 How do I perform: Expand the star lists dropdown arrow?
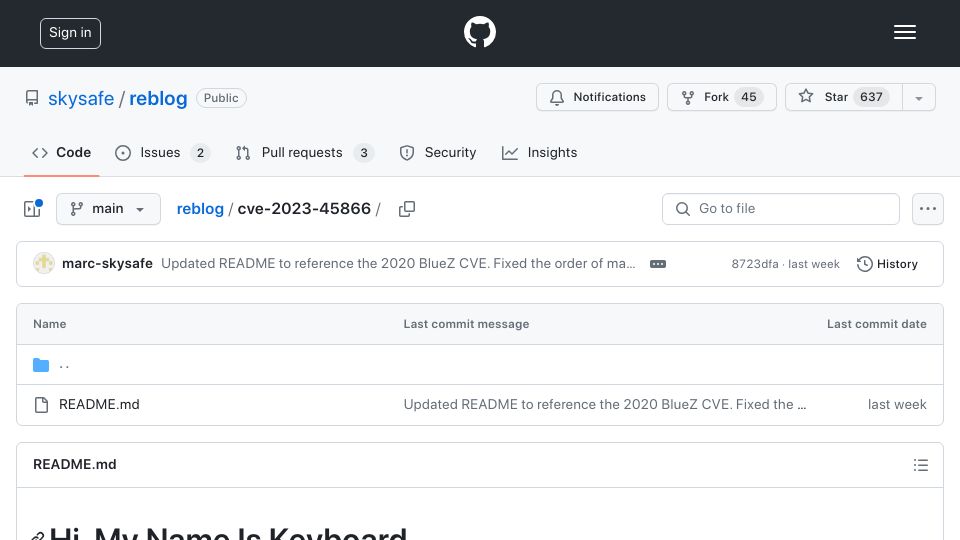point(918,98)
